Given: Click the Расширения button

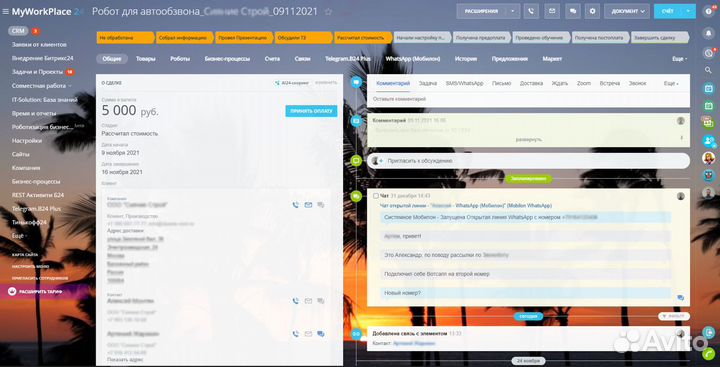Looking at the screenshot, I should [x=482, y=11].
